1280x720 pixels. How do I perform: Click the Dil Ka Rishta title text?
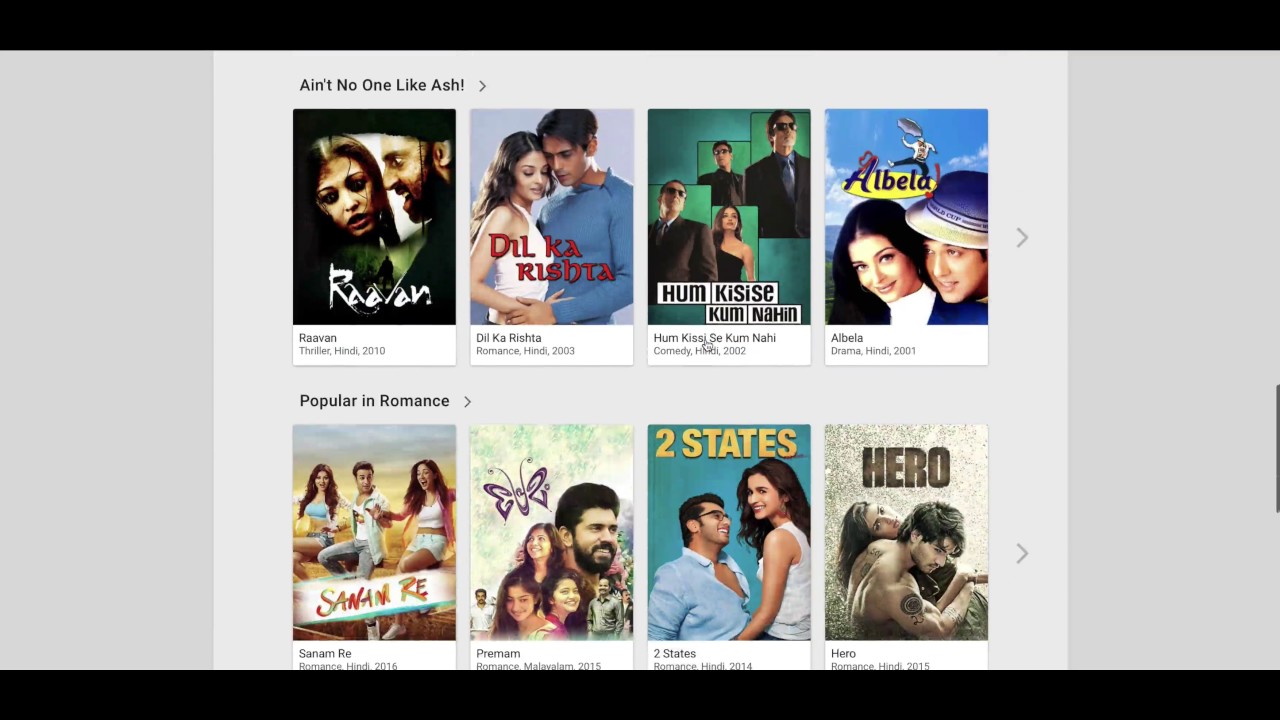pyautogui.click(x=509, y=338)
